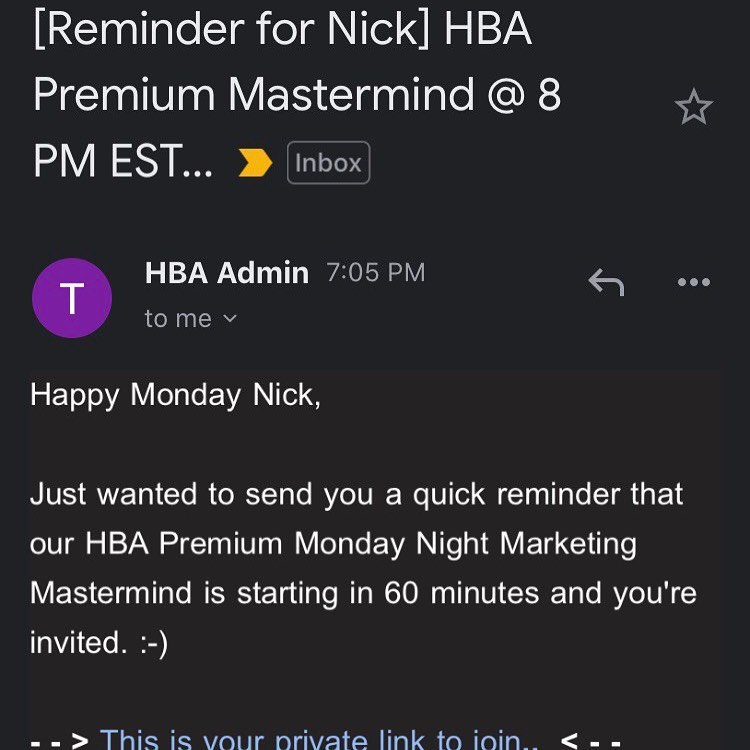Image resolution: width=750 pixels, height=750 pixels.
Task: Star this HBA Premium Mastermind email
Action: coord(693,107)
